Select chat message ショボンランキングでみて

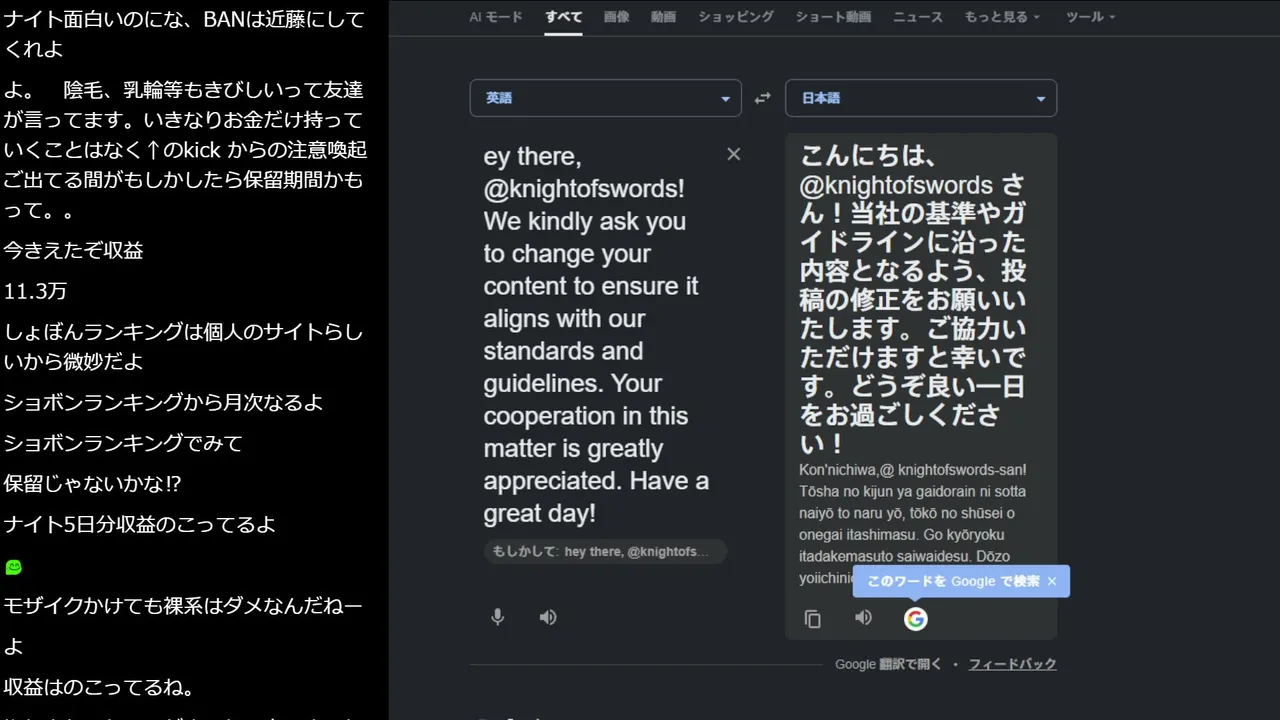(x=123, y=443)
